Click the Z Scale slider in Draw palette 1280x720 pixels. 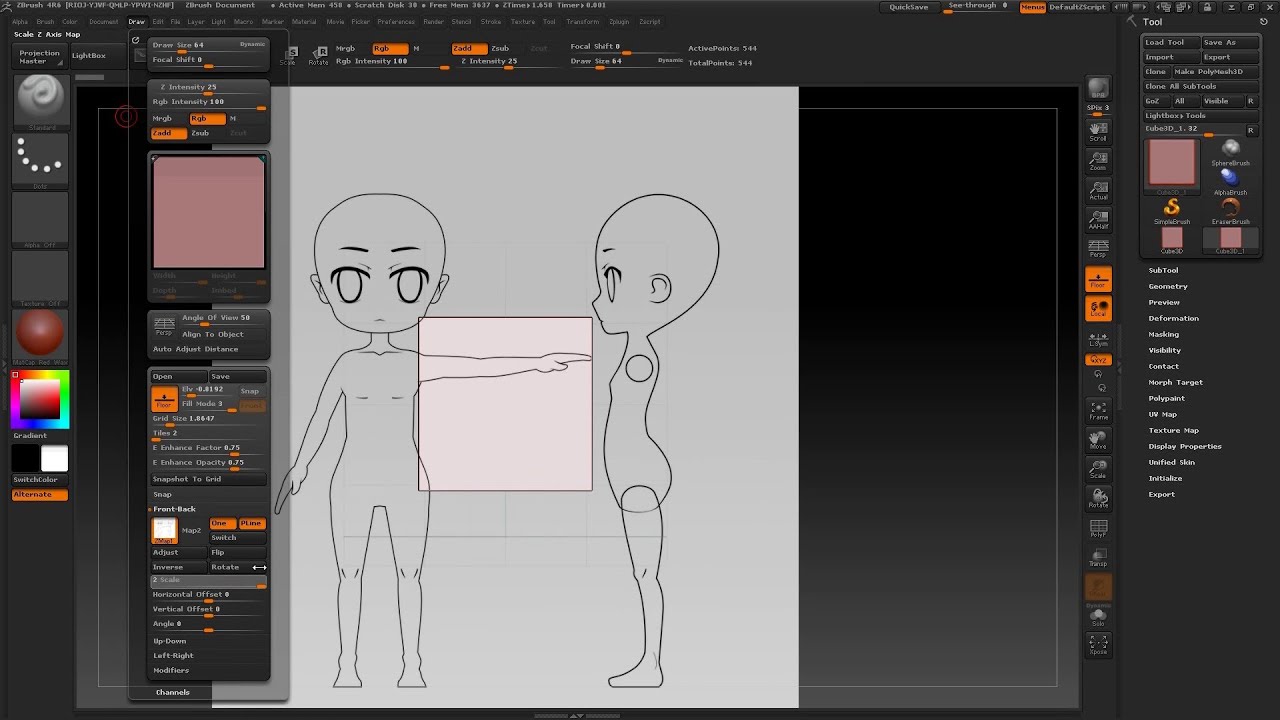click(208, 581)
